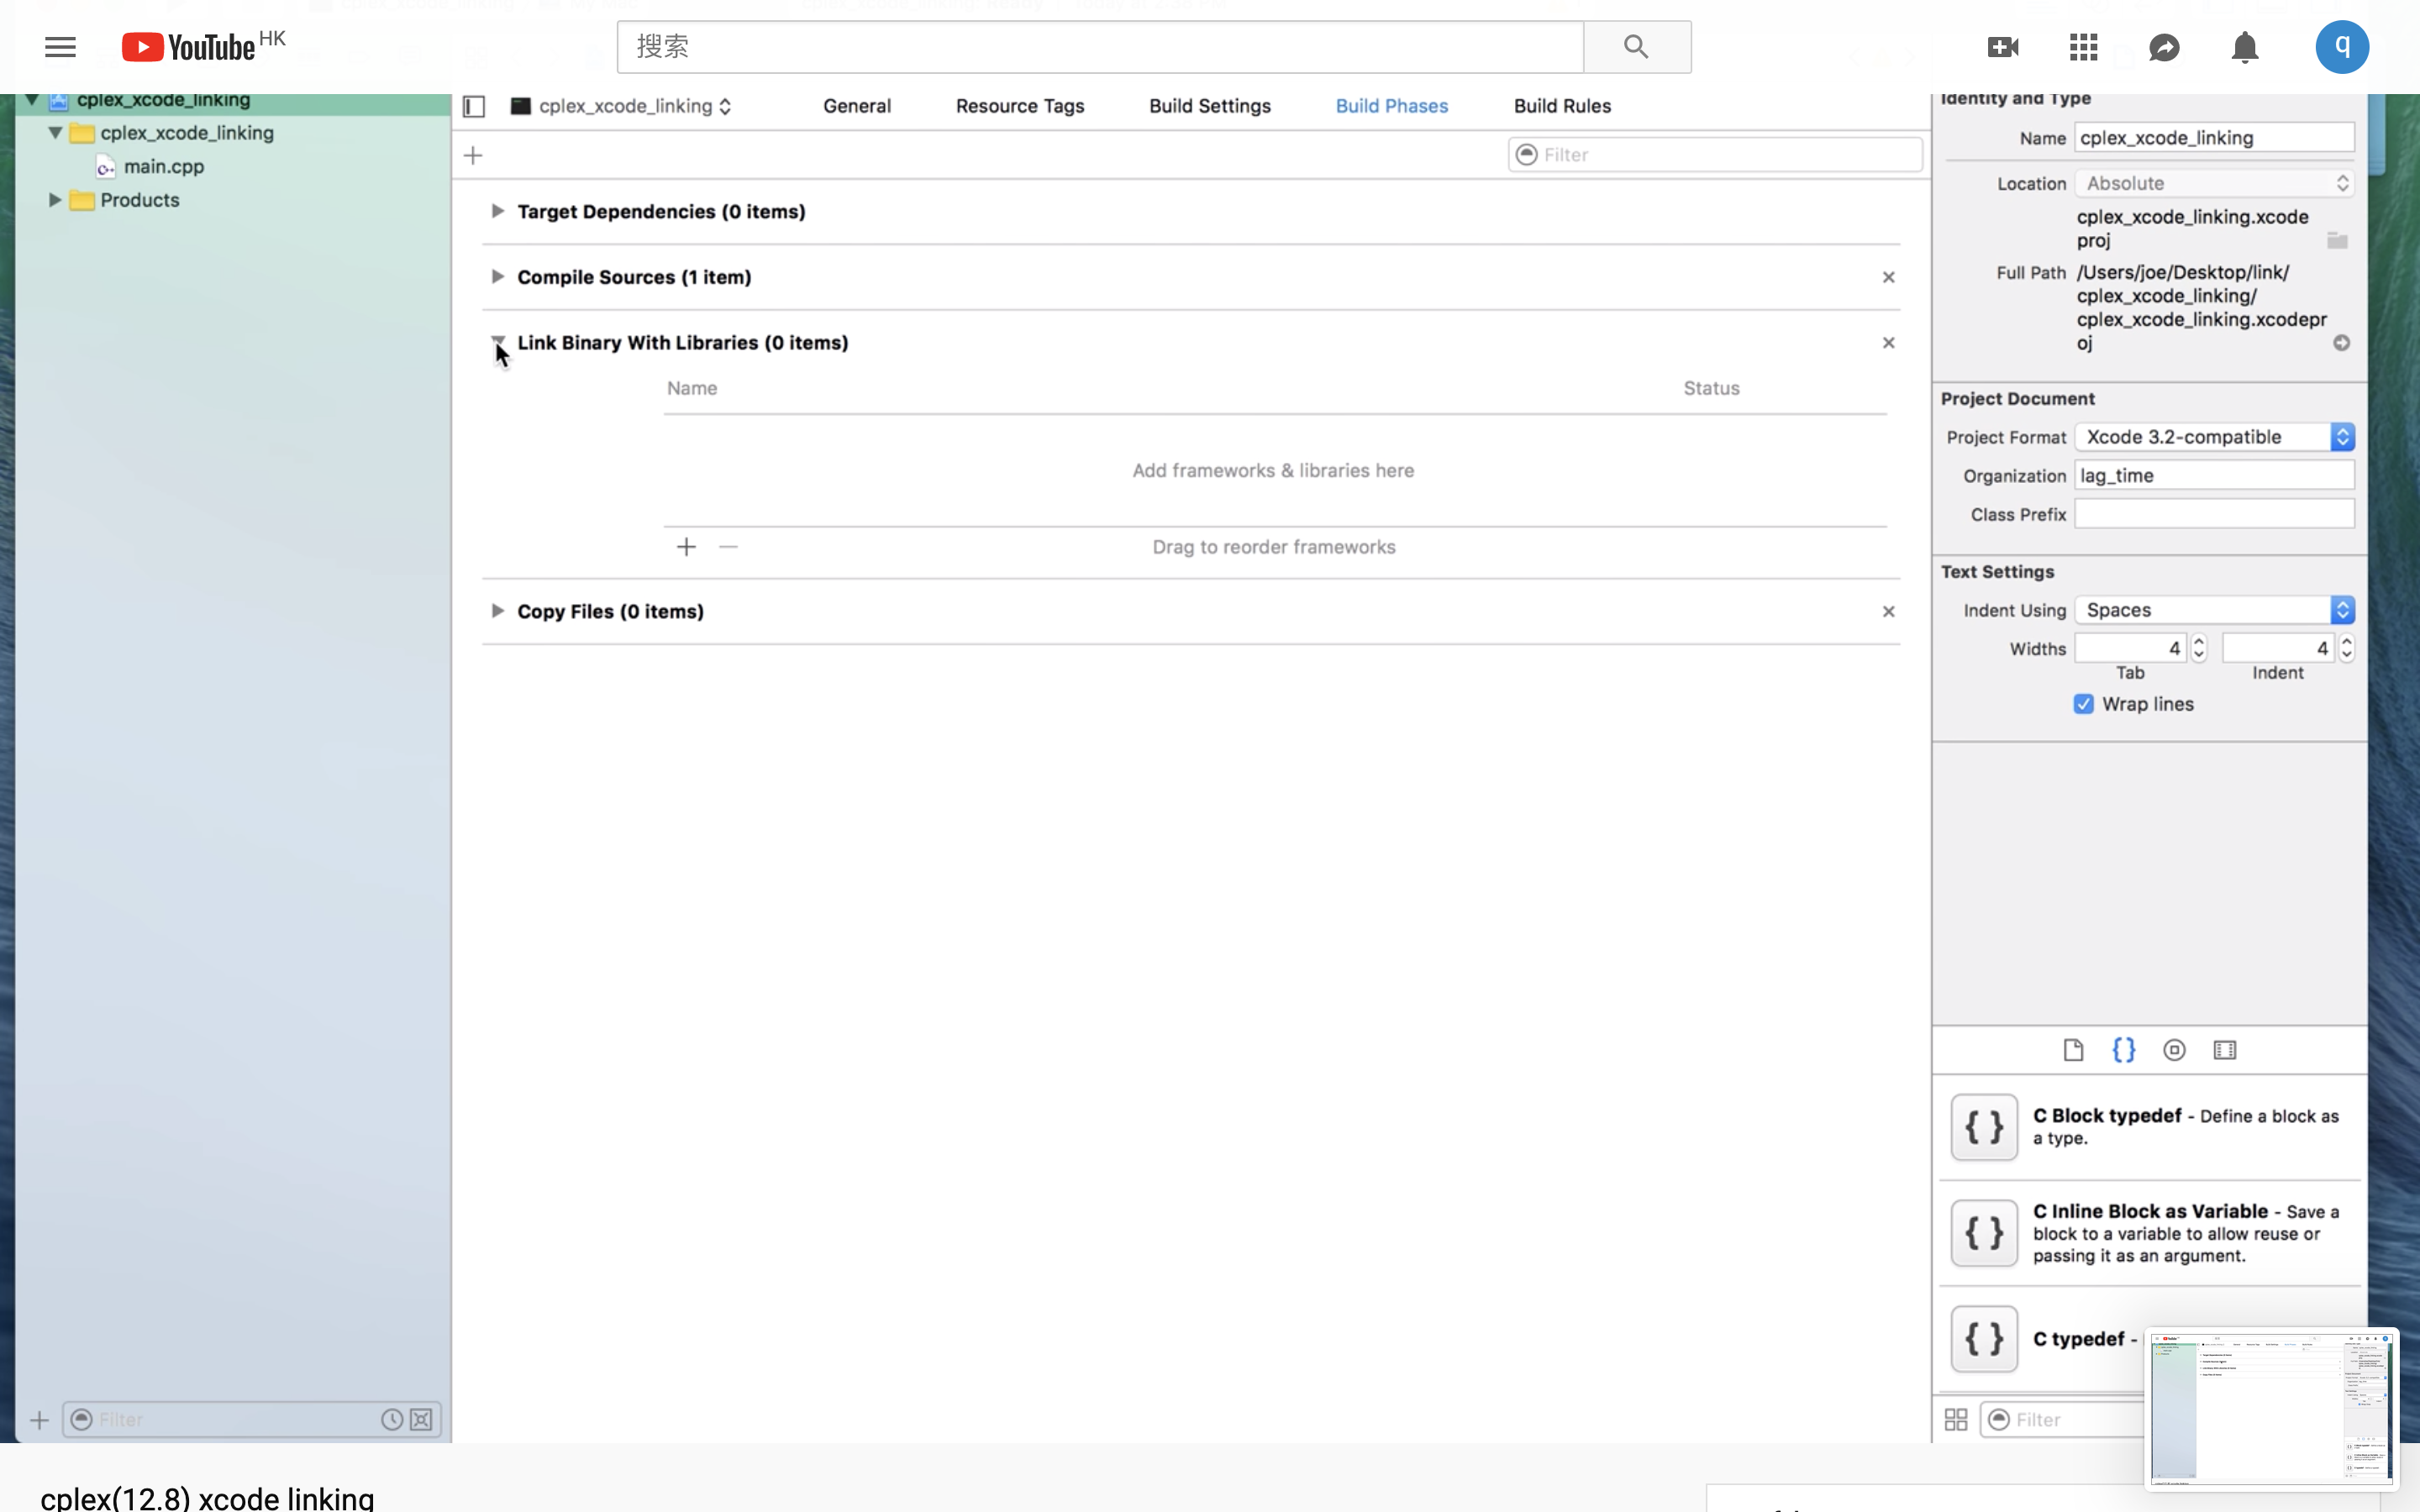Screen dimensions: 2420x1512
Task: Select main.cpp in the project navigator
Action: (163, 166)
